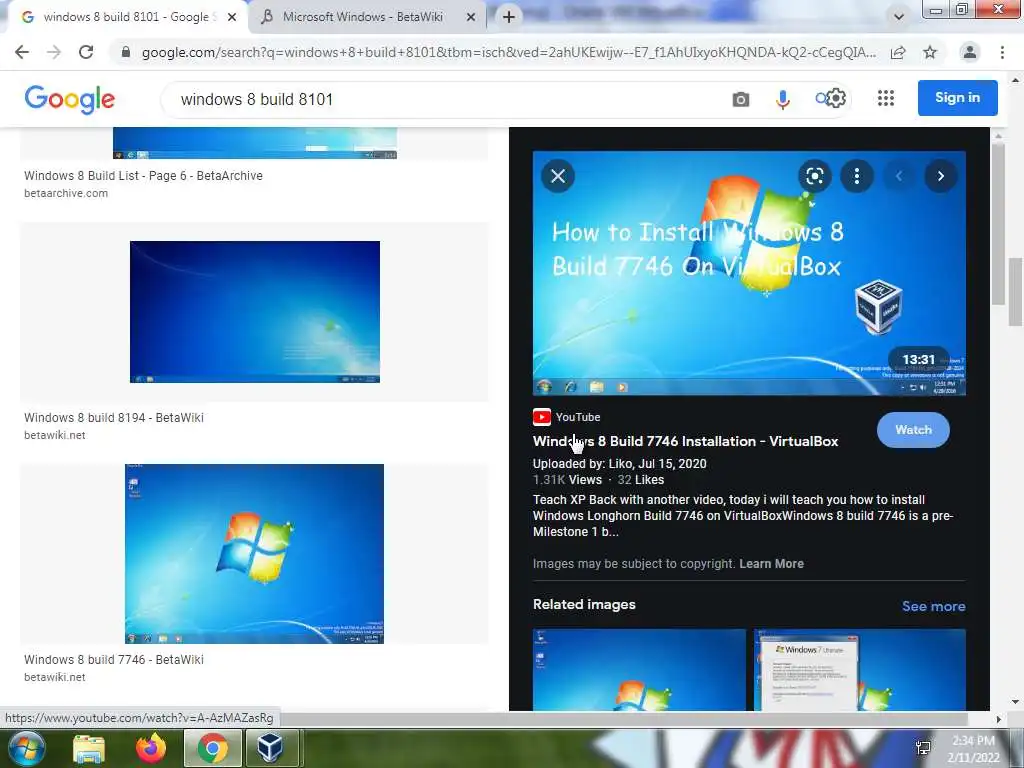
Task: Click the betaarchive.com source text
Action: pyautogui.click(x=66, y=193)
